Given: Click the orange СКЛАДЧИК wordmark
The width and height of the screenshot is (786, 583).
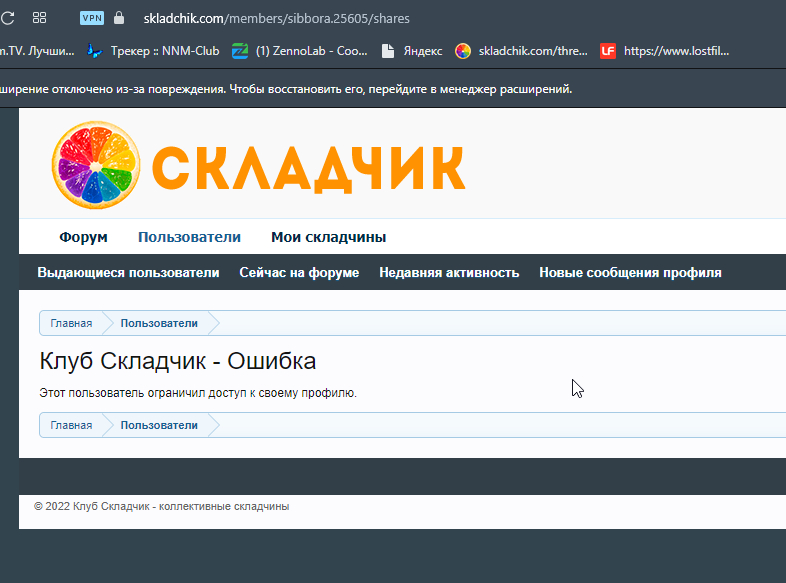Looking at the screenshot, I should [308, 169].
